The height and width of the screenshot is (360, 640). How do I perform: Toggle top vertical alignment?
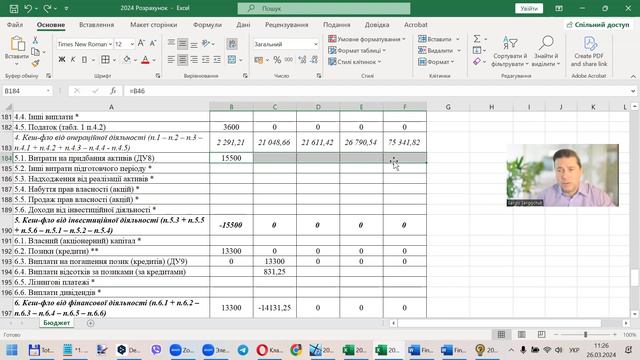(x=171, y=43)
